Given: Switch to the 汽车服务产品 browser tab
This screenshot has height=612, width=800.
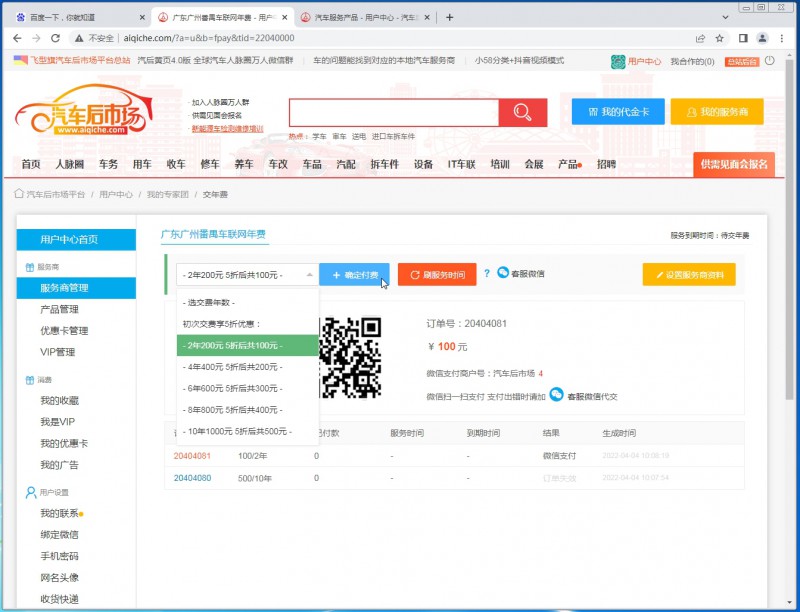Looking at the screenshot, I should click(x=364, y=17).
